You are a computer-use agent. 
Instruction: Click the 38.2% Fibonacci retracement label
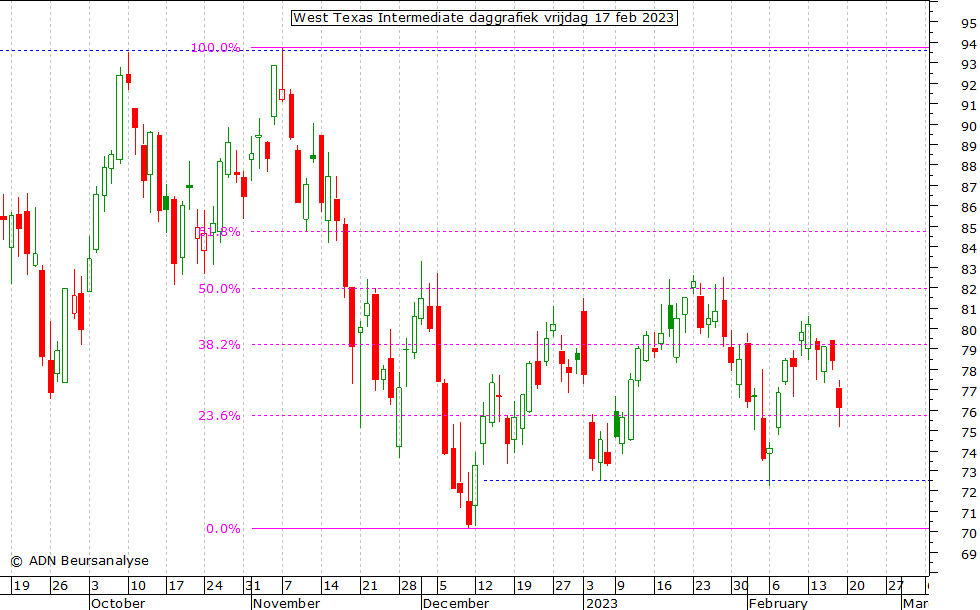tap(219, 345)
